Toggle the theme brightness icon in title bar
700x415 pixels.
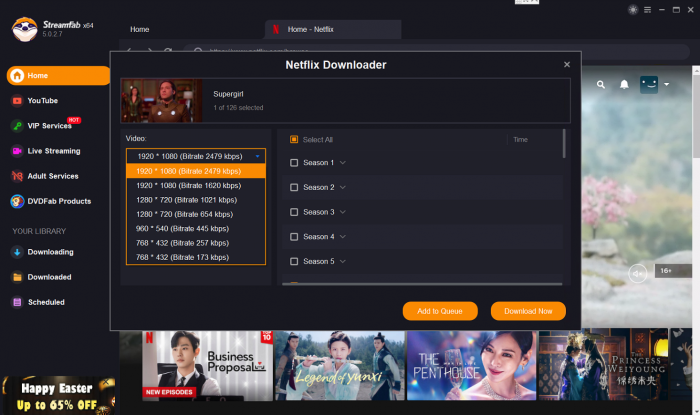633,10
